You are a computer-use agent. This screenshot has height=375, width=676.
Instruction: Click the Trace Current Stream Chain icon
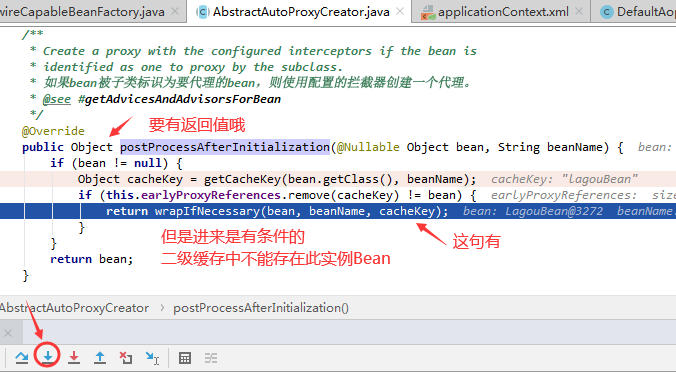pyautogui.click(x=211, y=358)
